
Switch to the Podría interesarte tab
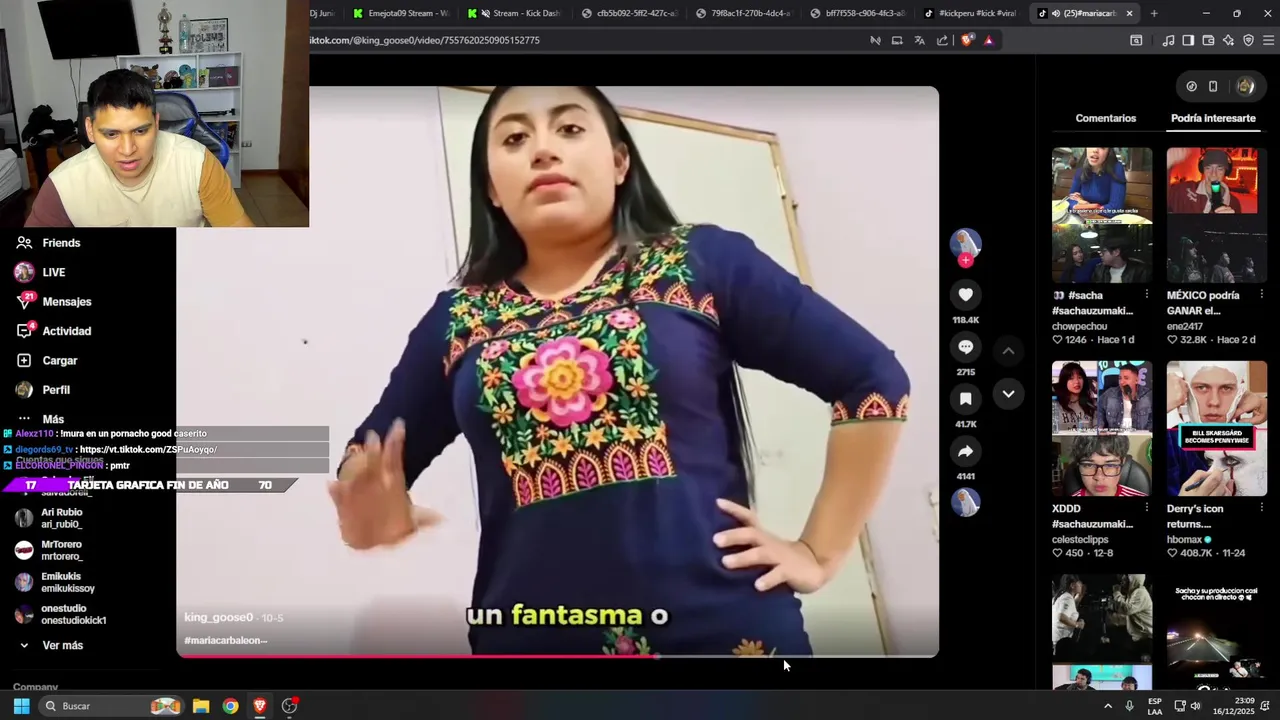point(1213,118)
